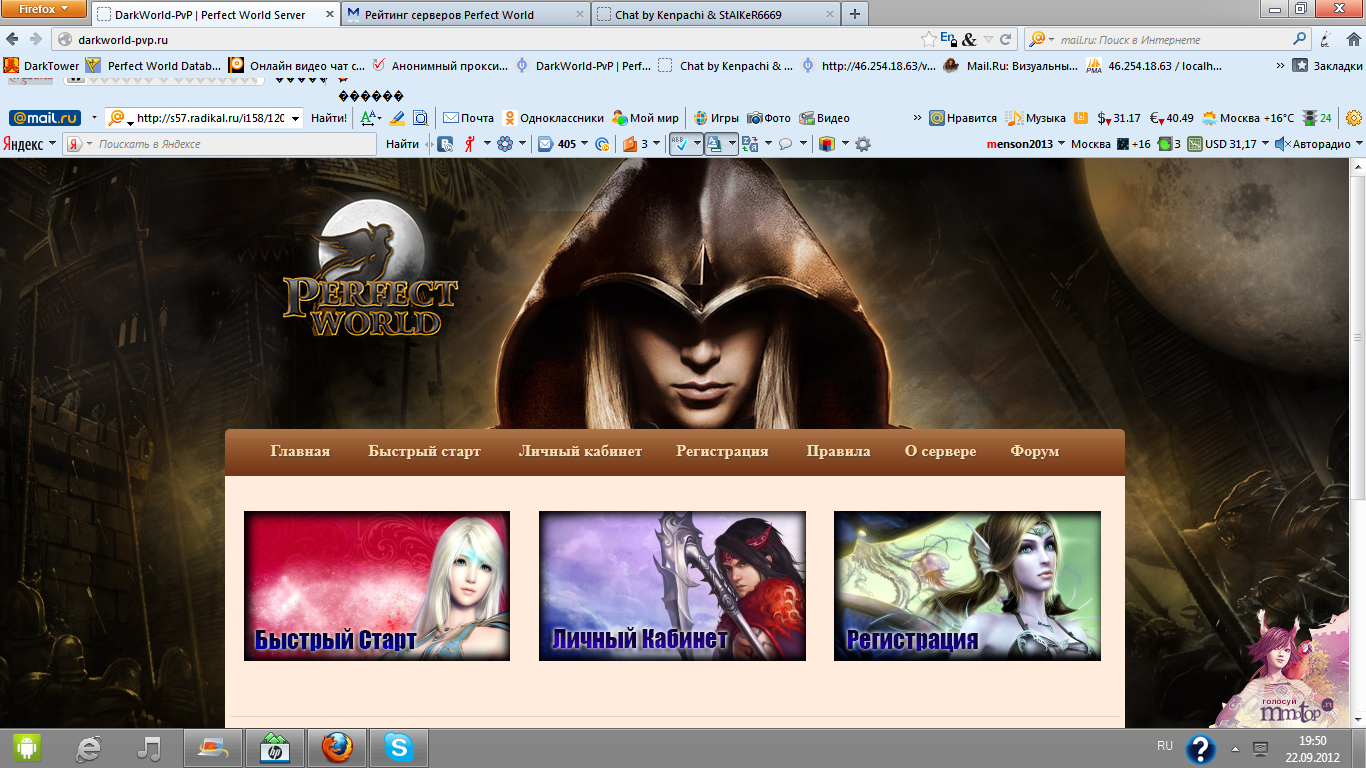Open the Москва +16°C weather widget
1366x768 pixels.
tap(1248, 118)
